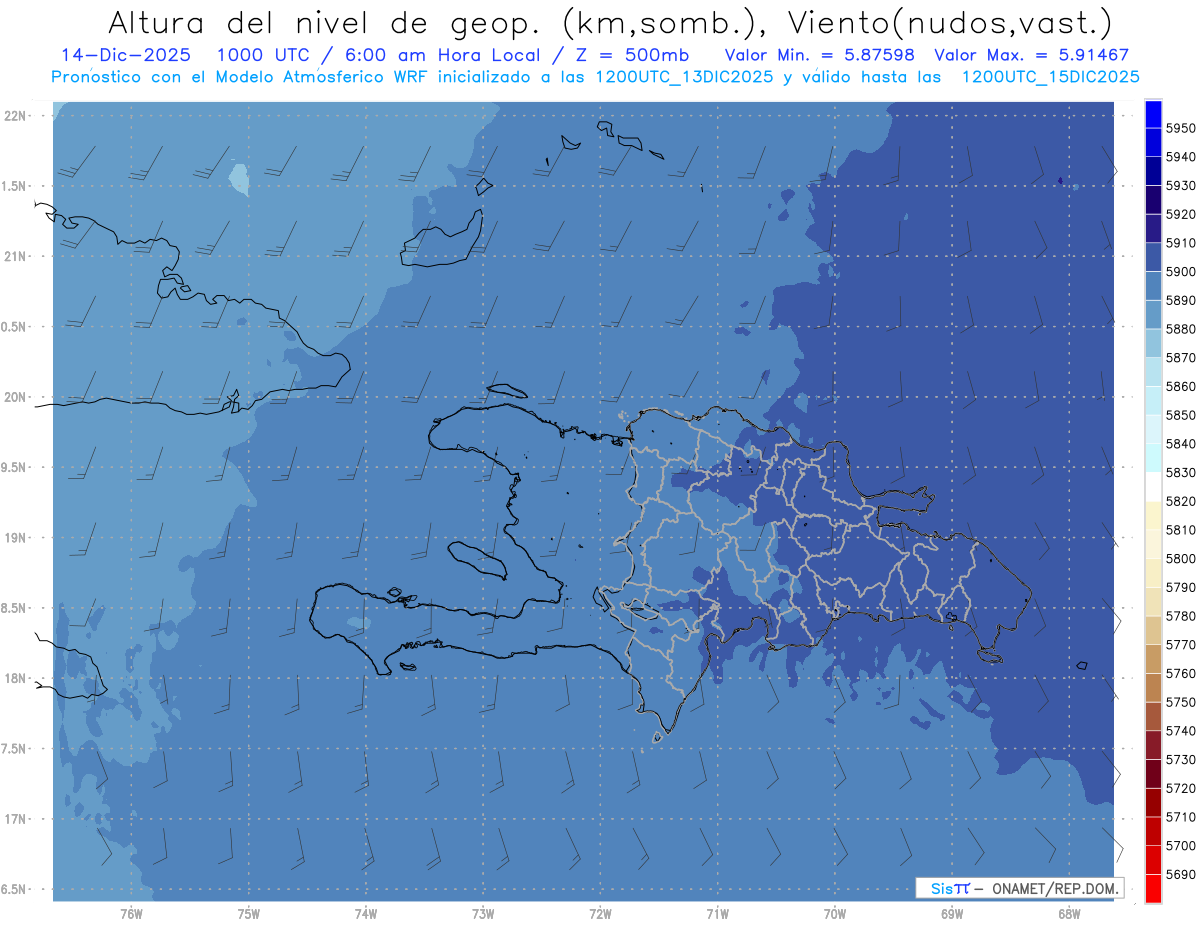Click the legend value 5910
Image resolution: width=1200 pixels, height=927 pixels.
1181,243
